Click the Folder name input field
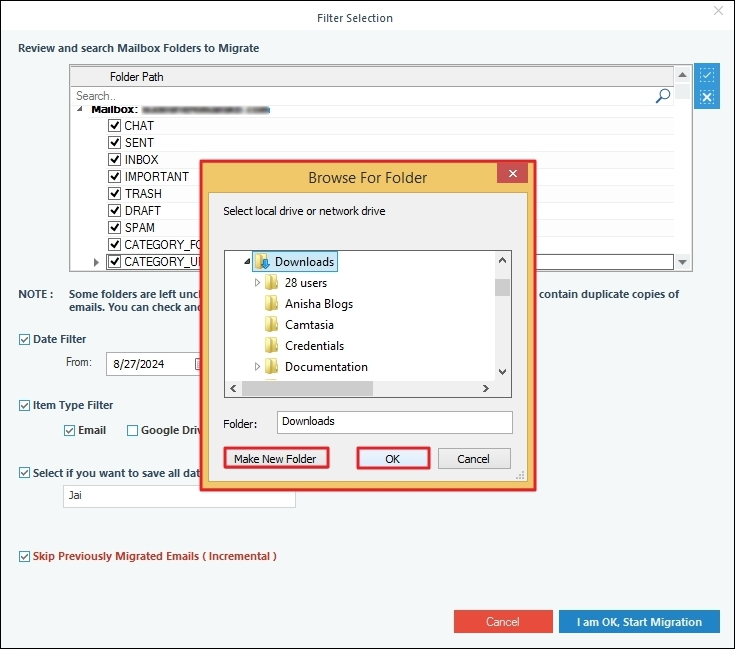This screenshot has height=649, width=735. click(x=395, y=422)
